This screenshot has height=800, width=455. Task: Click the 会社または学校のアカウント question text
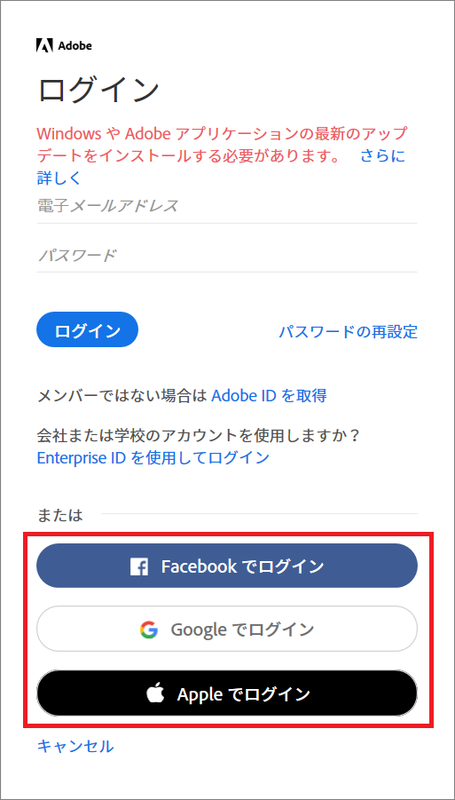click(x=199, y=436)
